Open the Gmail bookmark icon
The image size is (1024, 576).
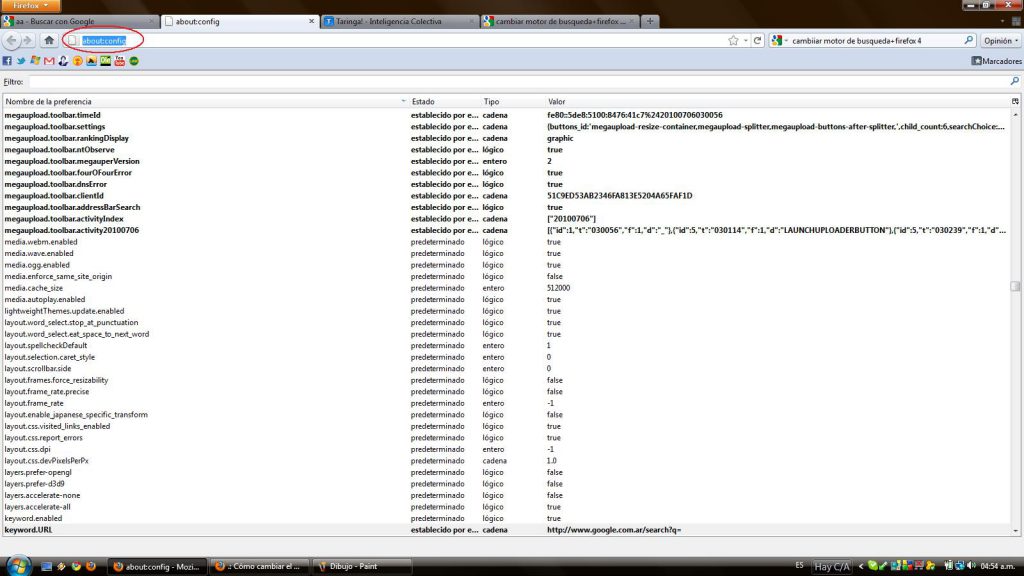(x=49, y=61)
